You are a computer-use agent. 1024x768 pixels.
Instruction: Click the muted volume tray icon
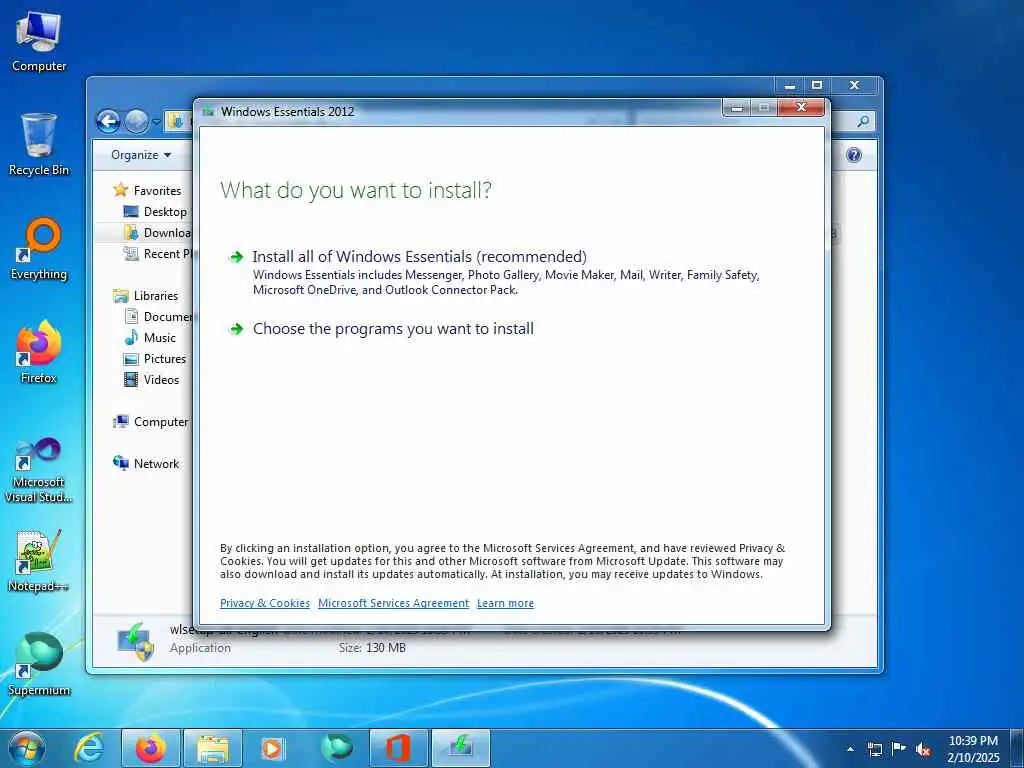923,749
